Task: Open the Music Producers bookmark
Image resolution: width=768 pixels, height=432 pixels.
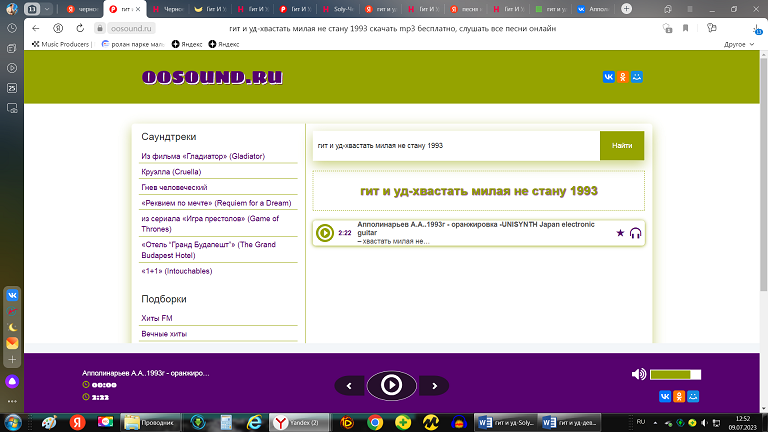Action: (x=62, y=44)
